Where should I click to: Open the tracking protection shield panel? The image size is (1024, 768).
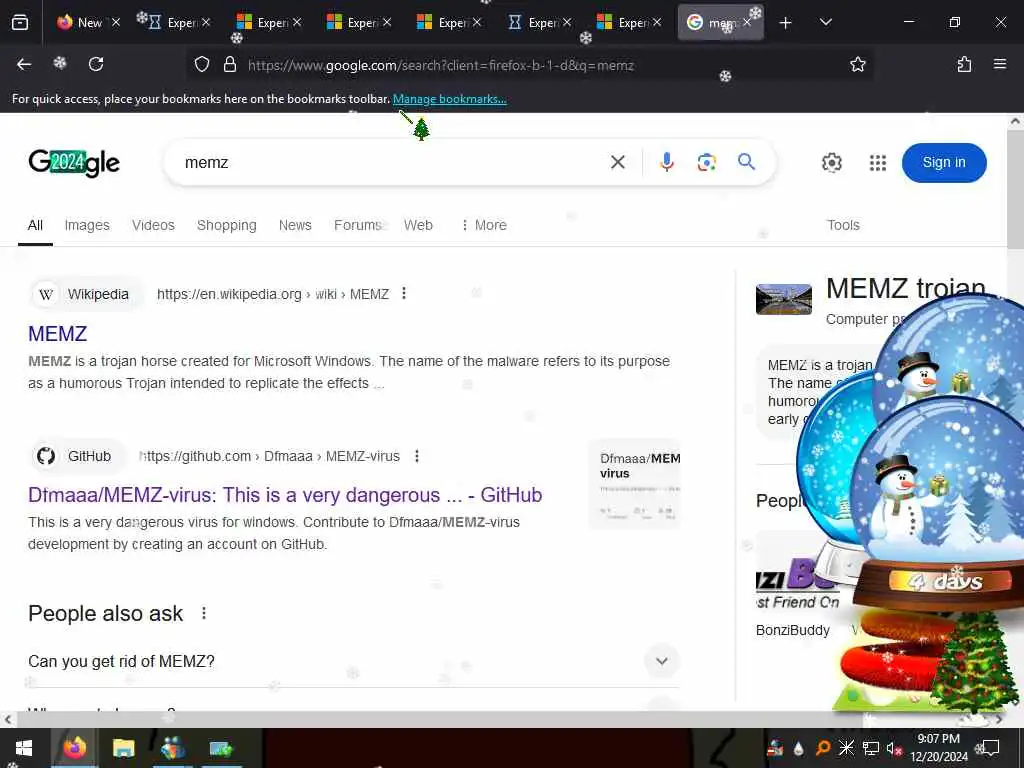[x=202, y=65]
